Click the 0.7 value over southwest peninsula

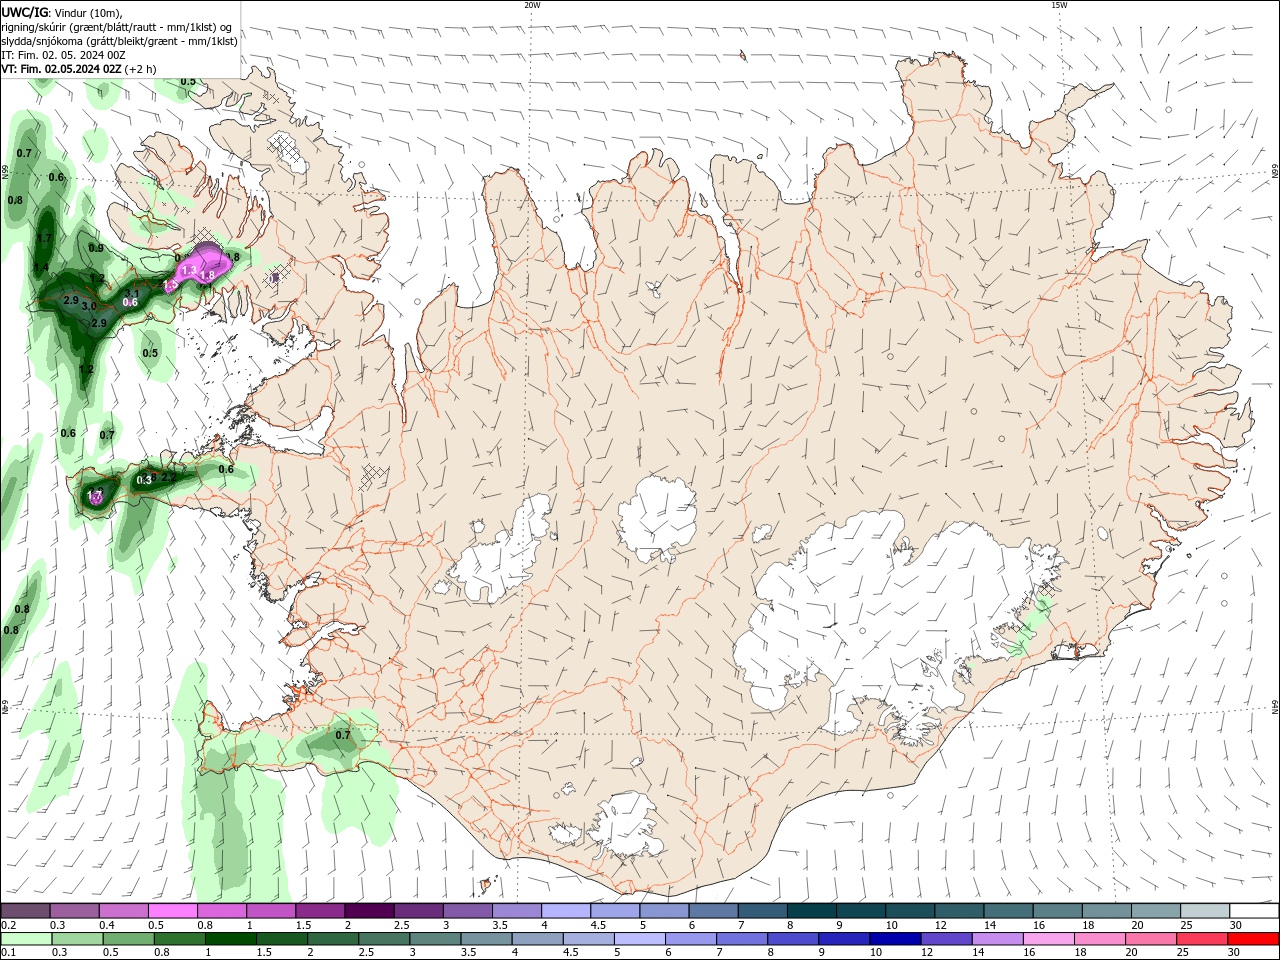[x=343, y=735]
